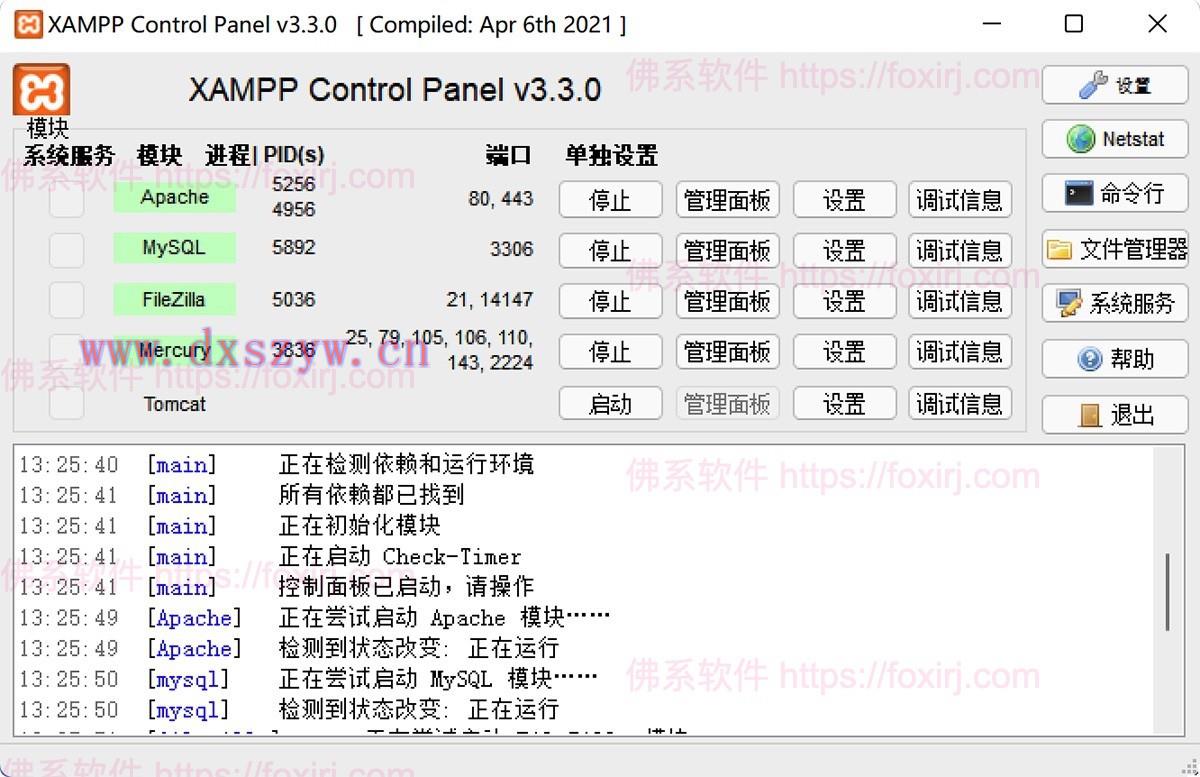Click the 退出 door icon button
This screenshot has width=1200, height=777.
pyautogui.click(x=1115, y=413)
